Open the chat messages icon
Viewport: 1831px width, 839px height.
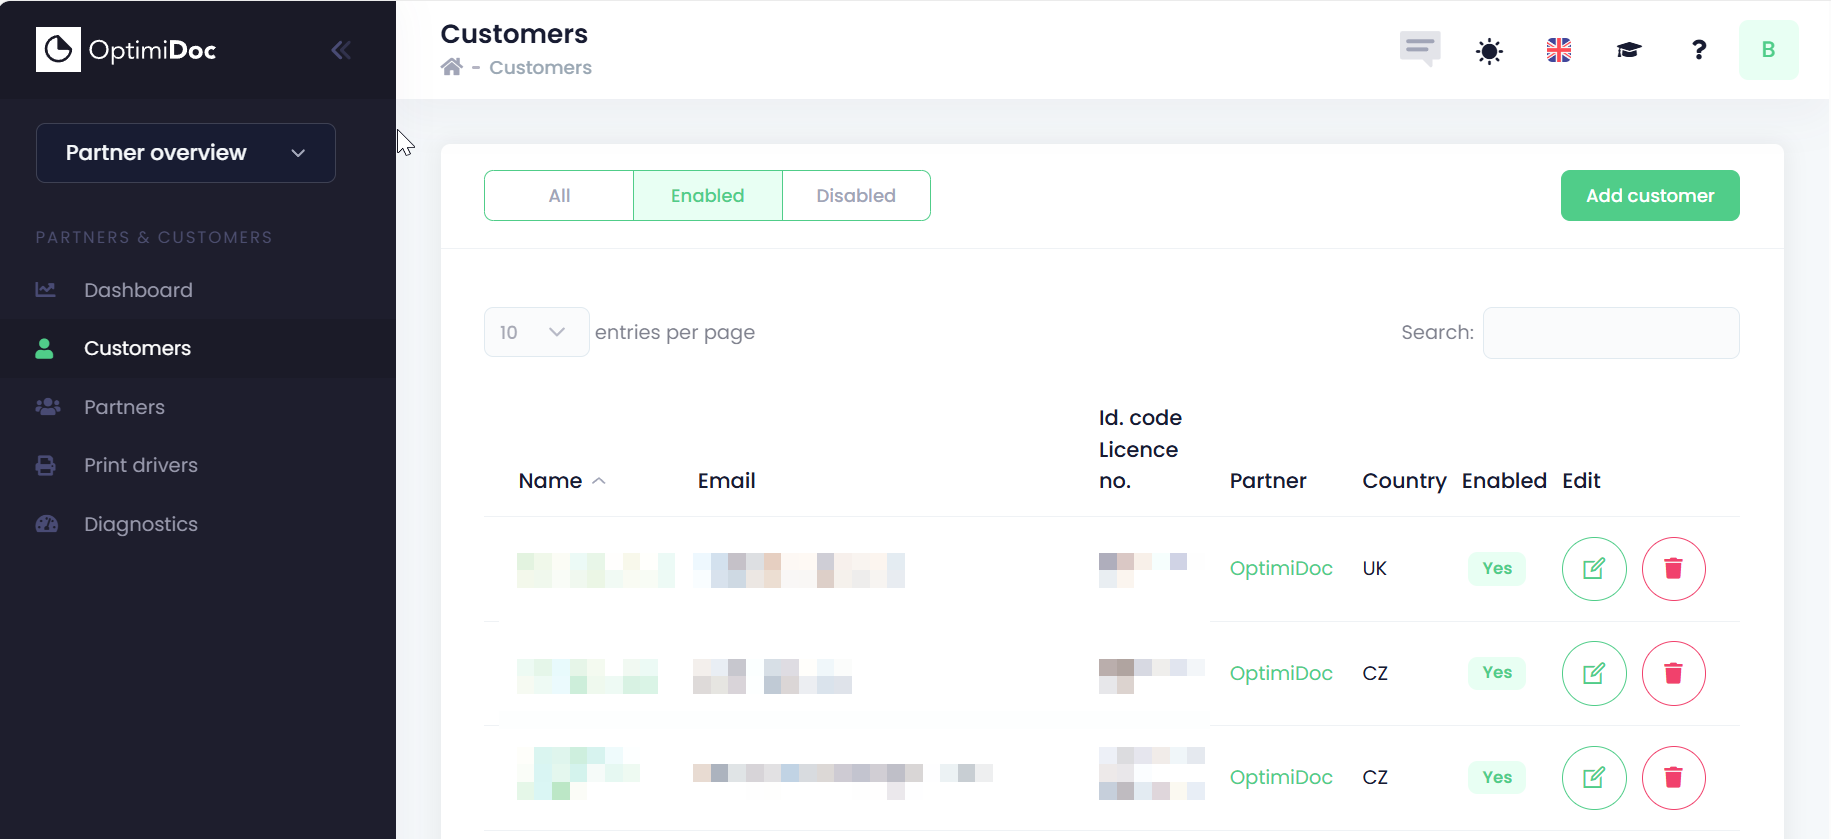tap(1419, 48)
